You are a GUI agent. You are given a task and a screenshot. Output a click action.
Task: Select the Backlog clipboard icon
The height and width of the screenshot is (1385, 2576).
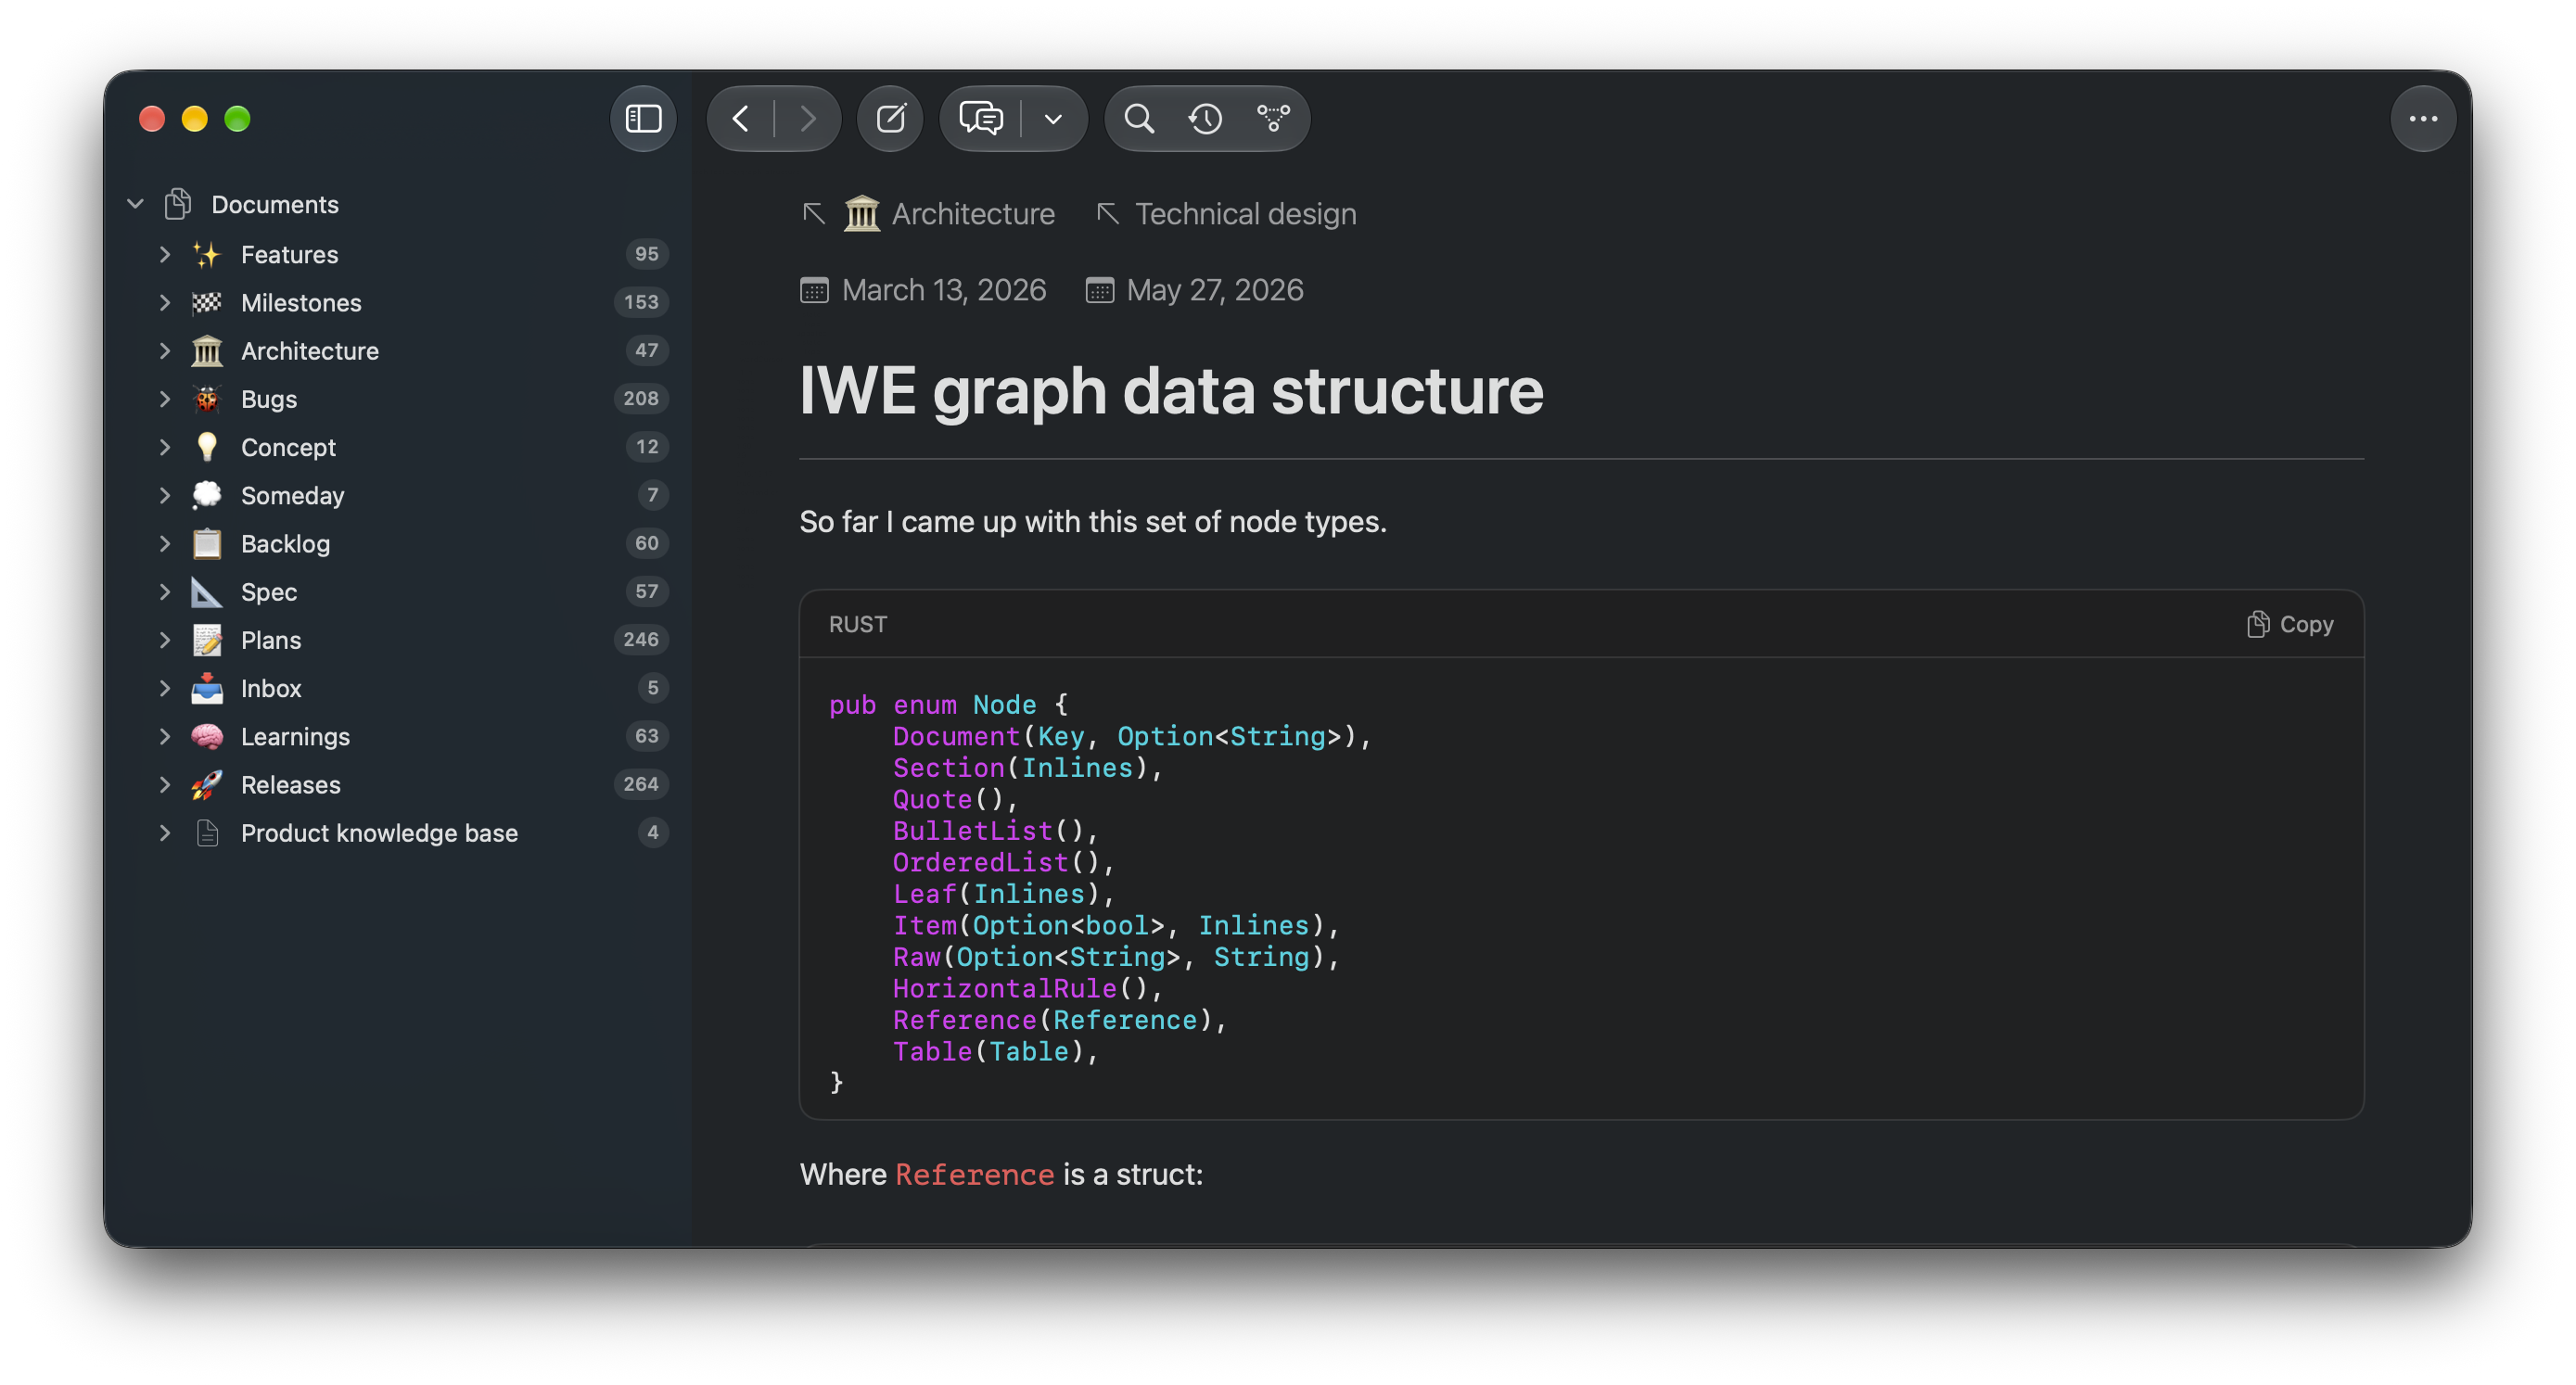pyautogui.click(x=207, y=543)
